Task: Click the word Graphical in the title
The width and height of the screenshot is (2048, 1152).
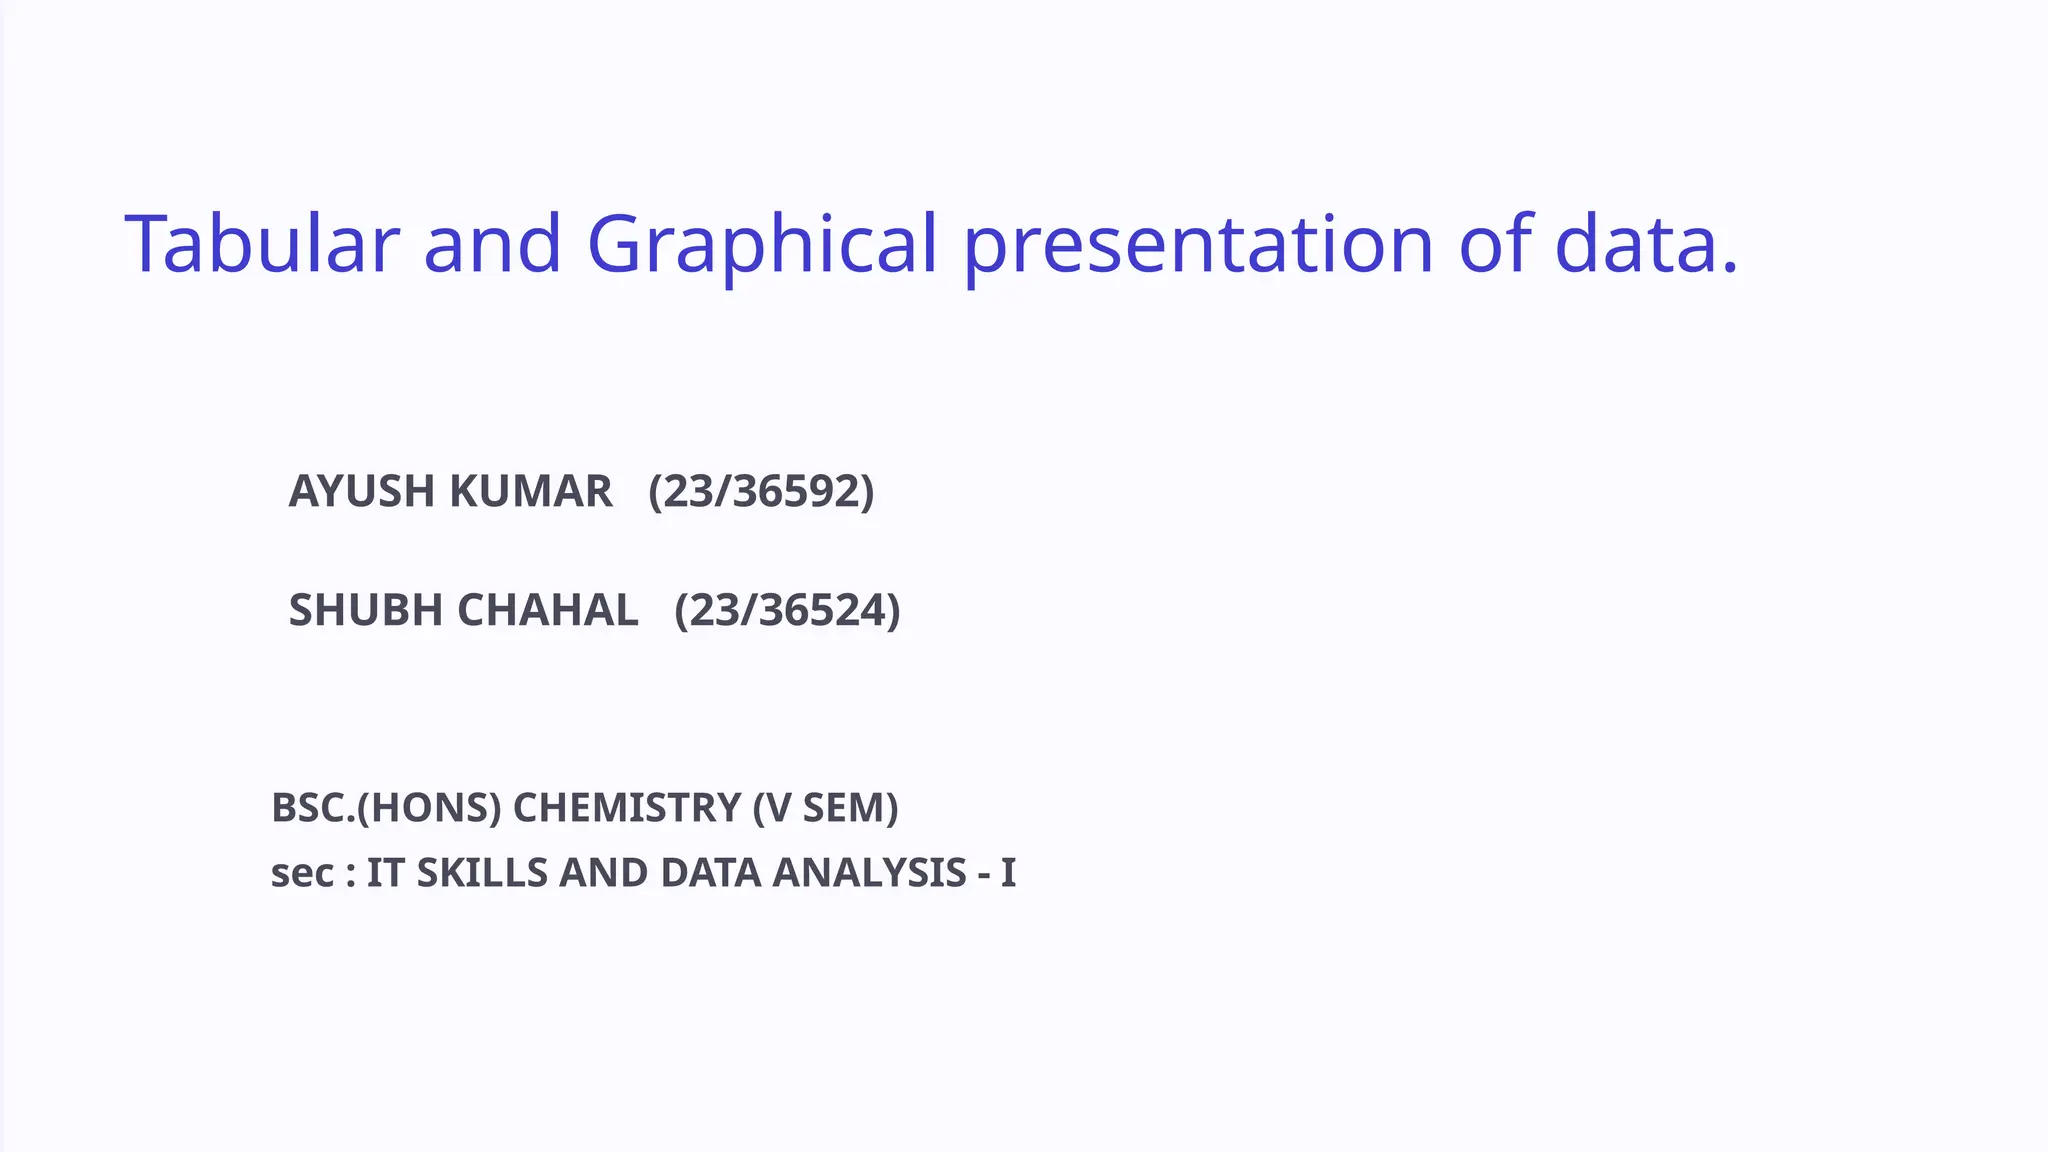Action: [762, 243]
